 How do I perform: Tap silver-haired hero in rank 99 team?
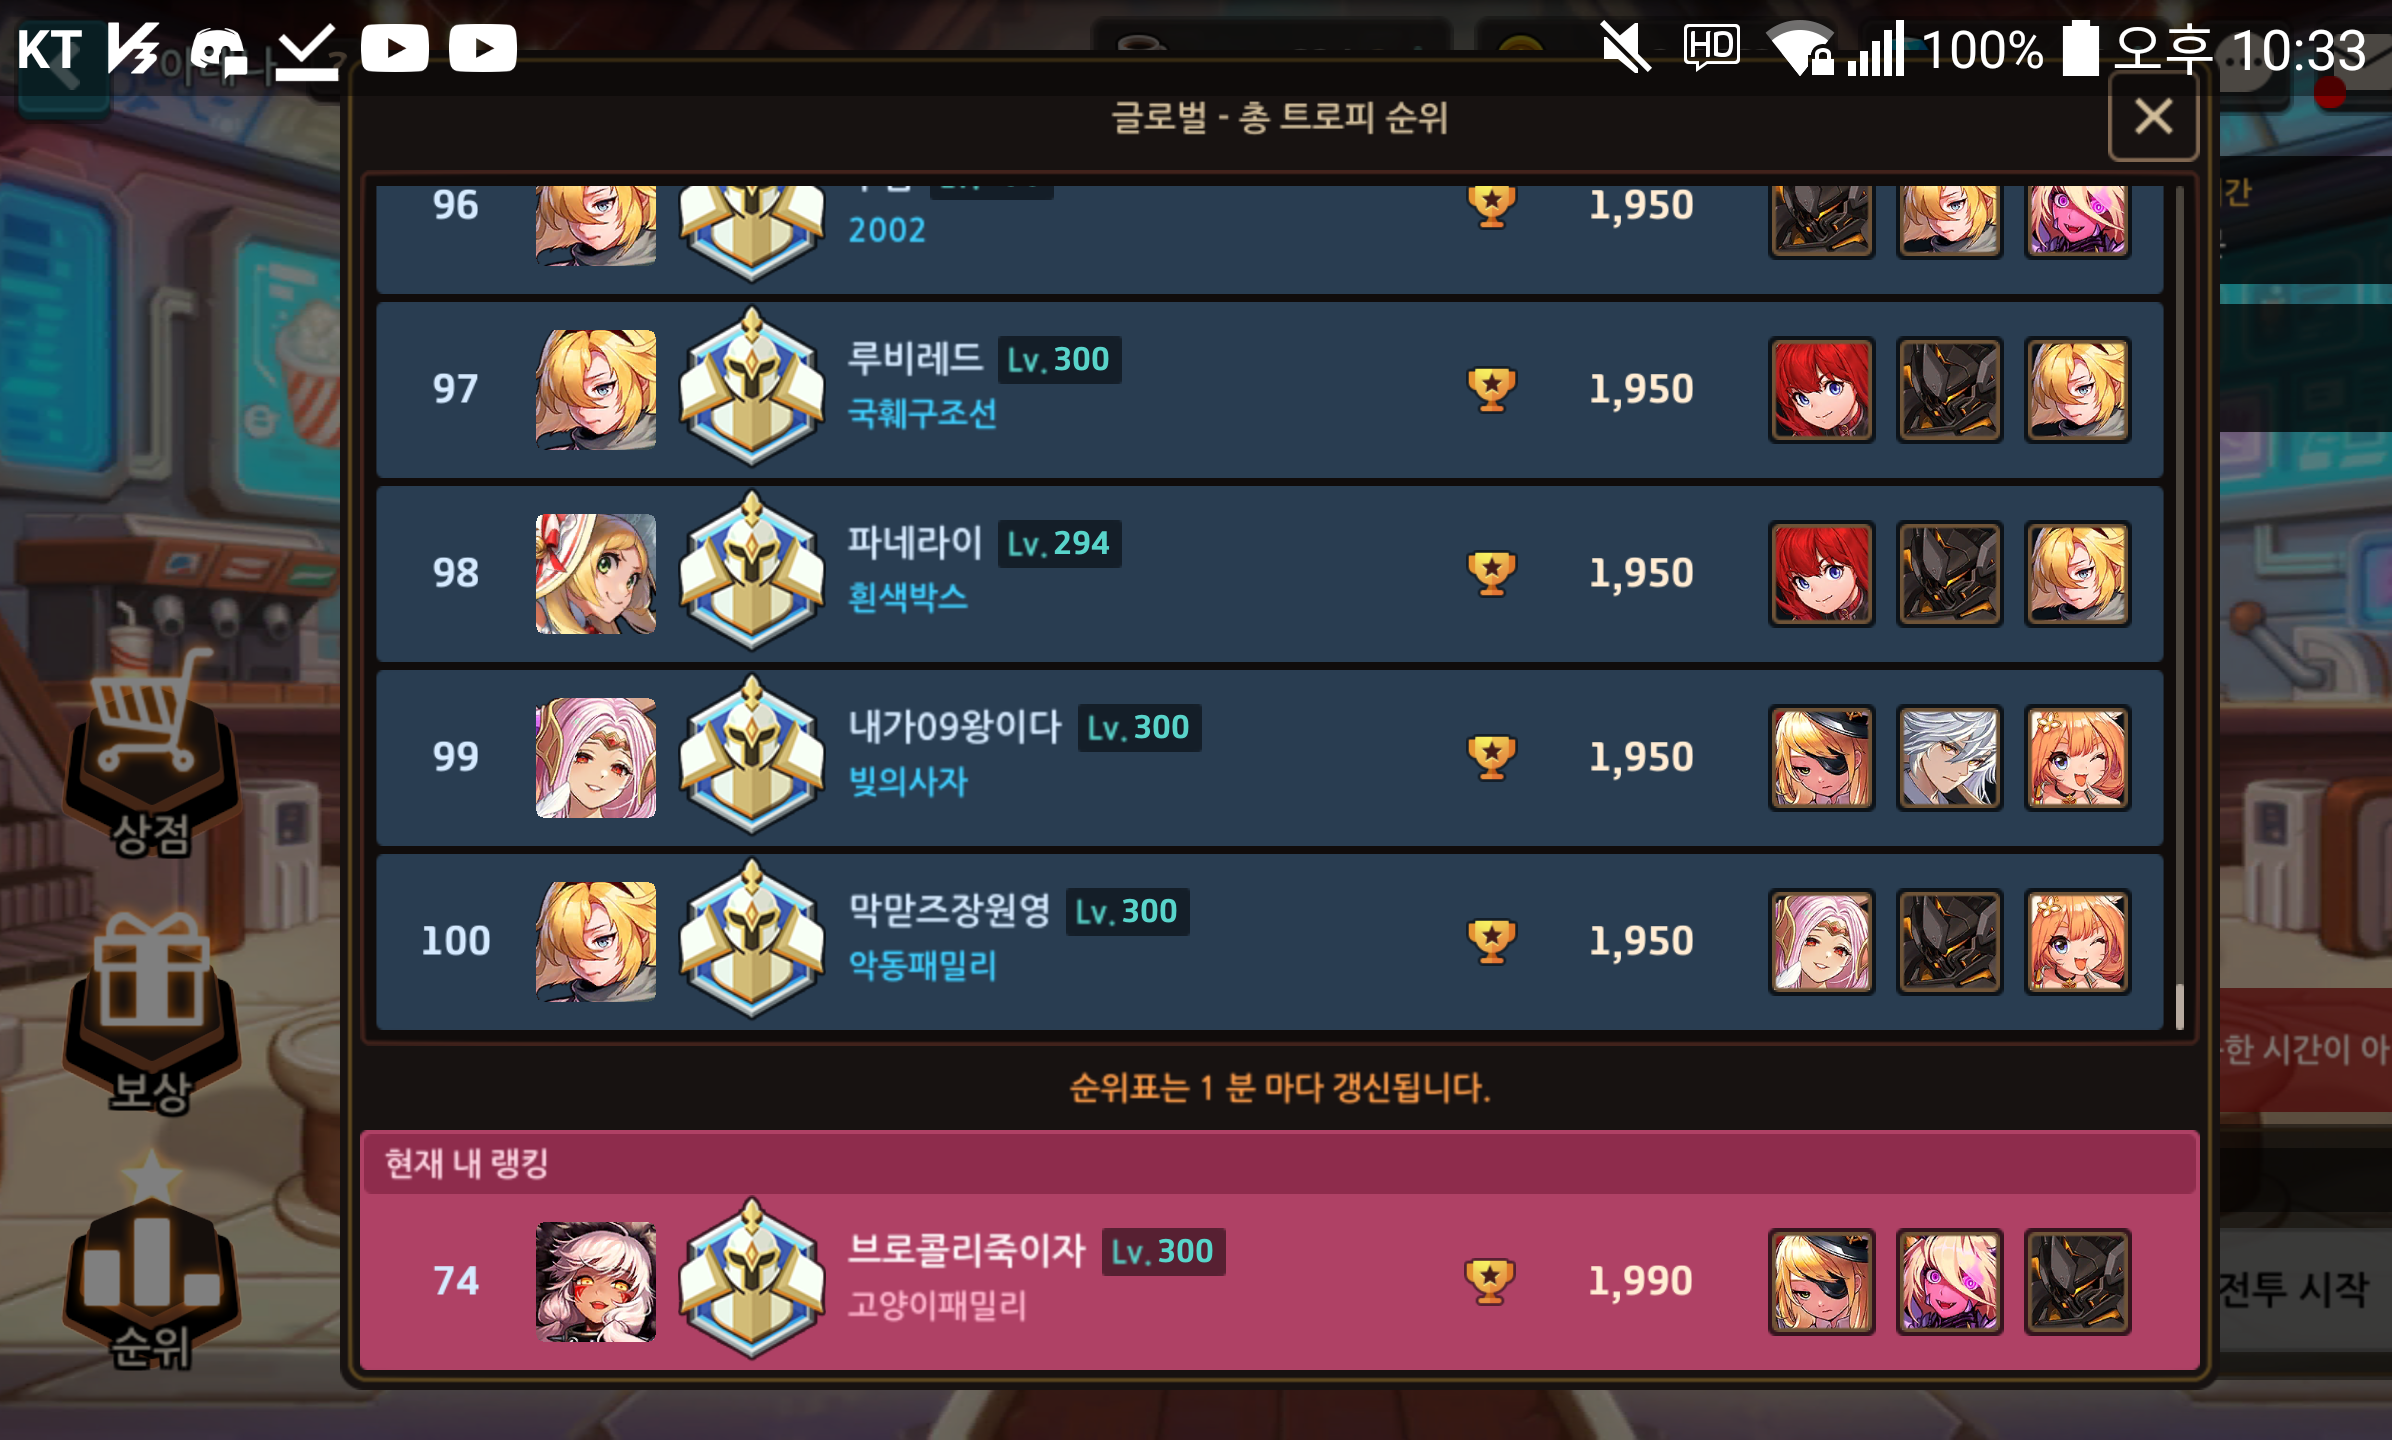point(1949,758)
